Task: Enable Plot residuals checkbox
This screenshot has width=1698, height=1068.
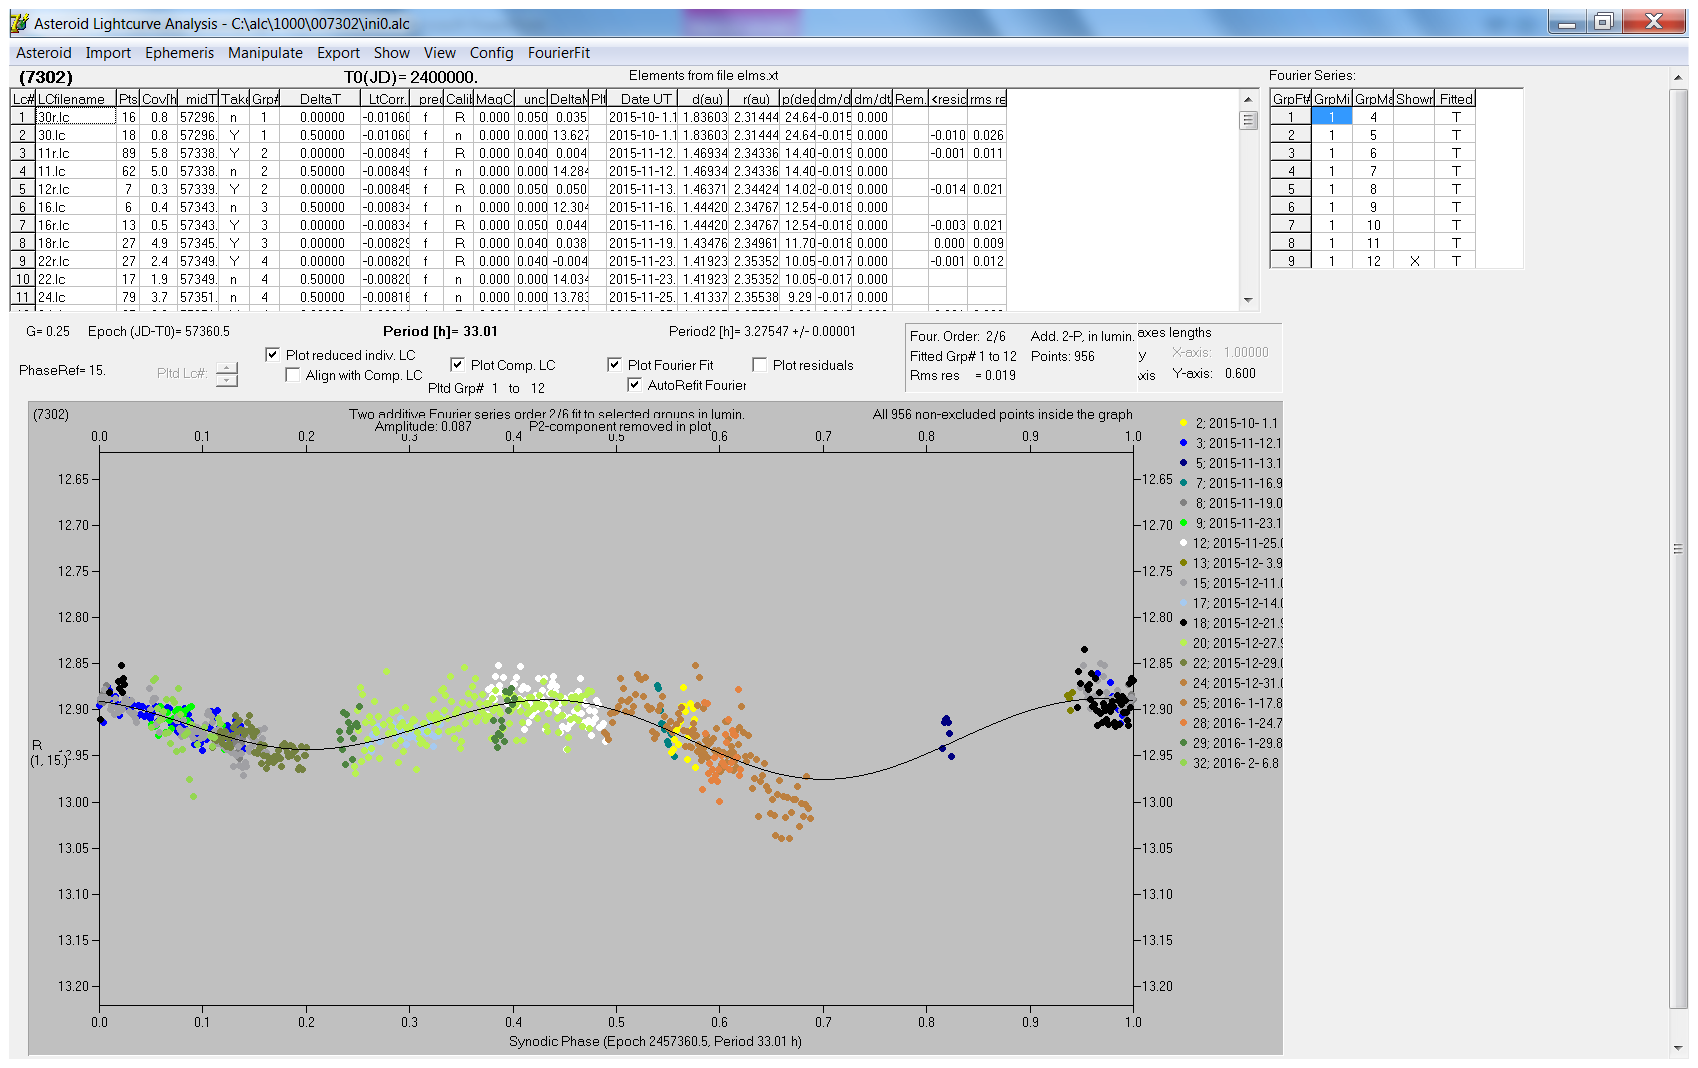Action: tap(759, 365)
